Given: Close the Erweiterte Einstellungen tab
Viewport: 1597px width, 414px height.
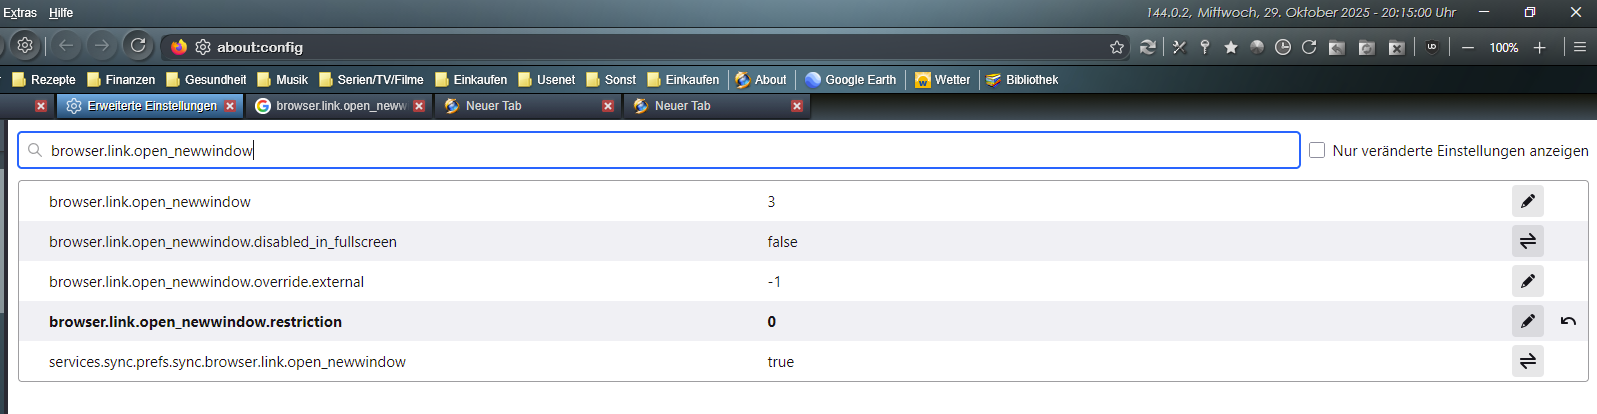Looking at the screenshot, I should point(230,106).
